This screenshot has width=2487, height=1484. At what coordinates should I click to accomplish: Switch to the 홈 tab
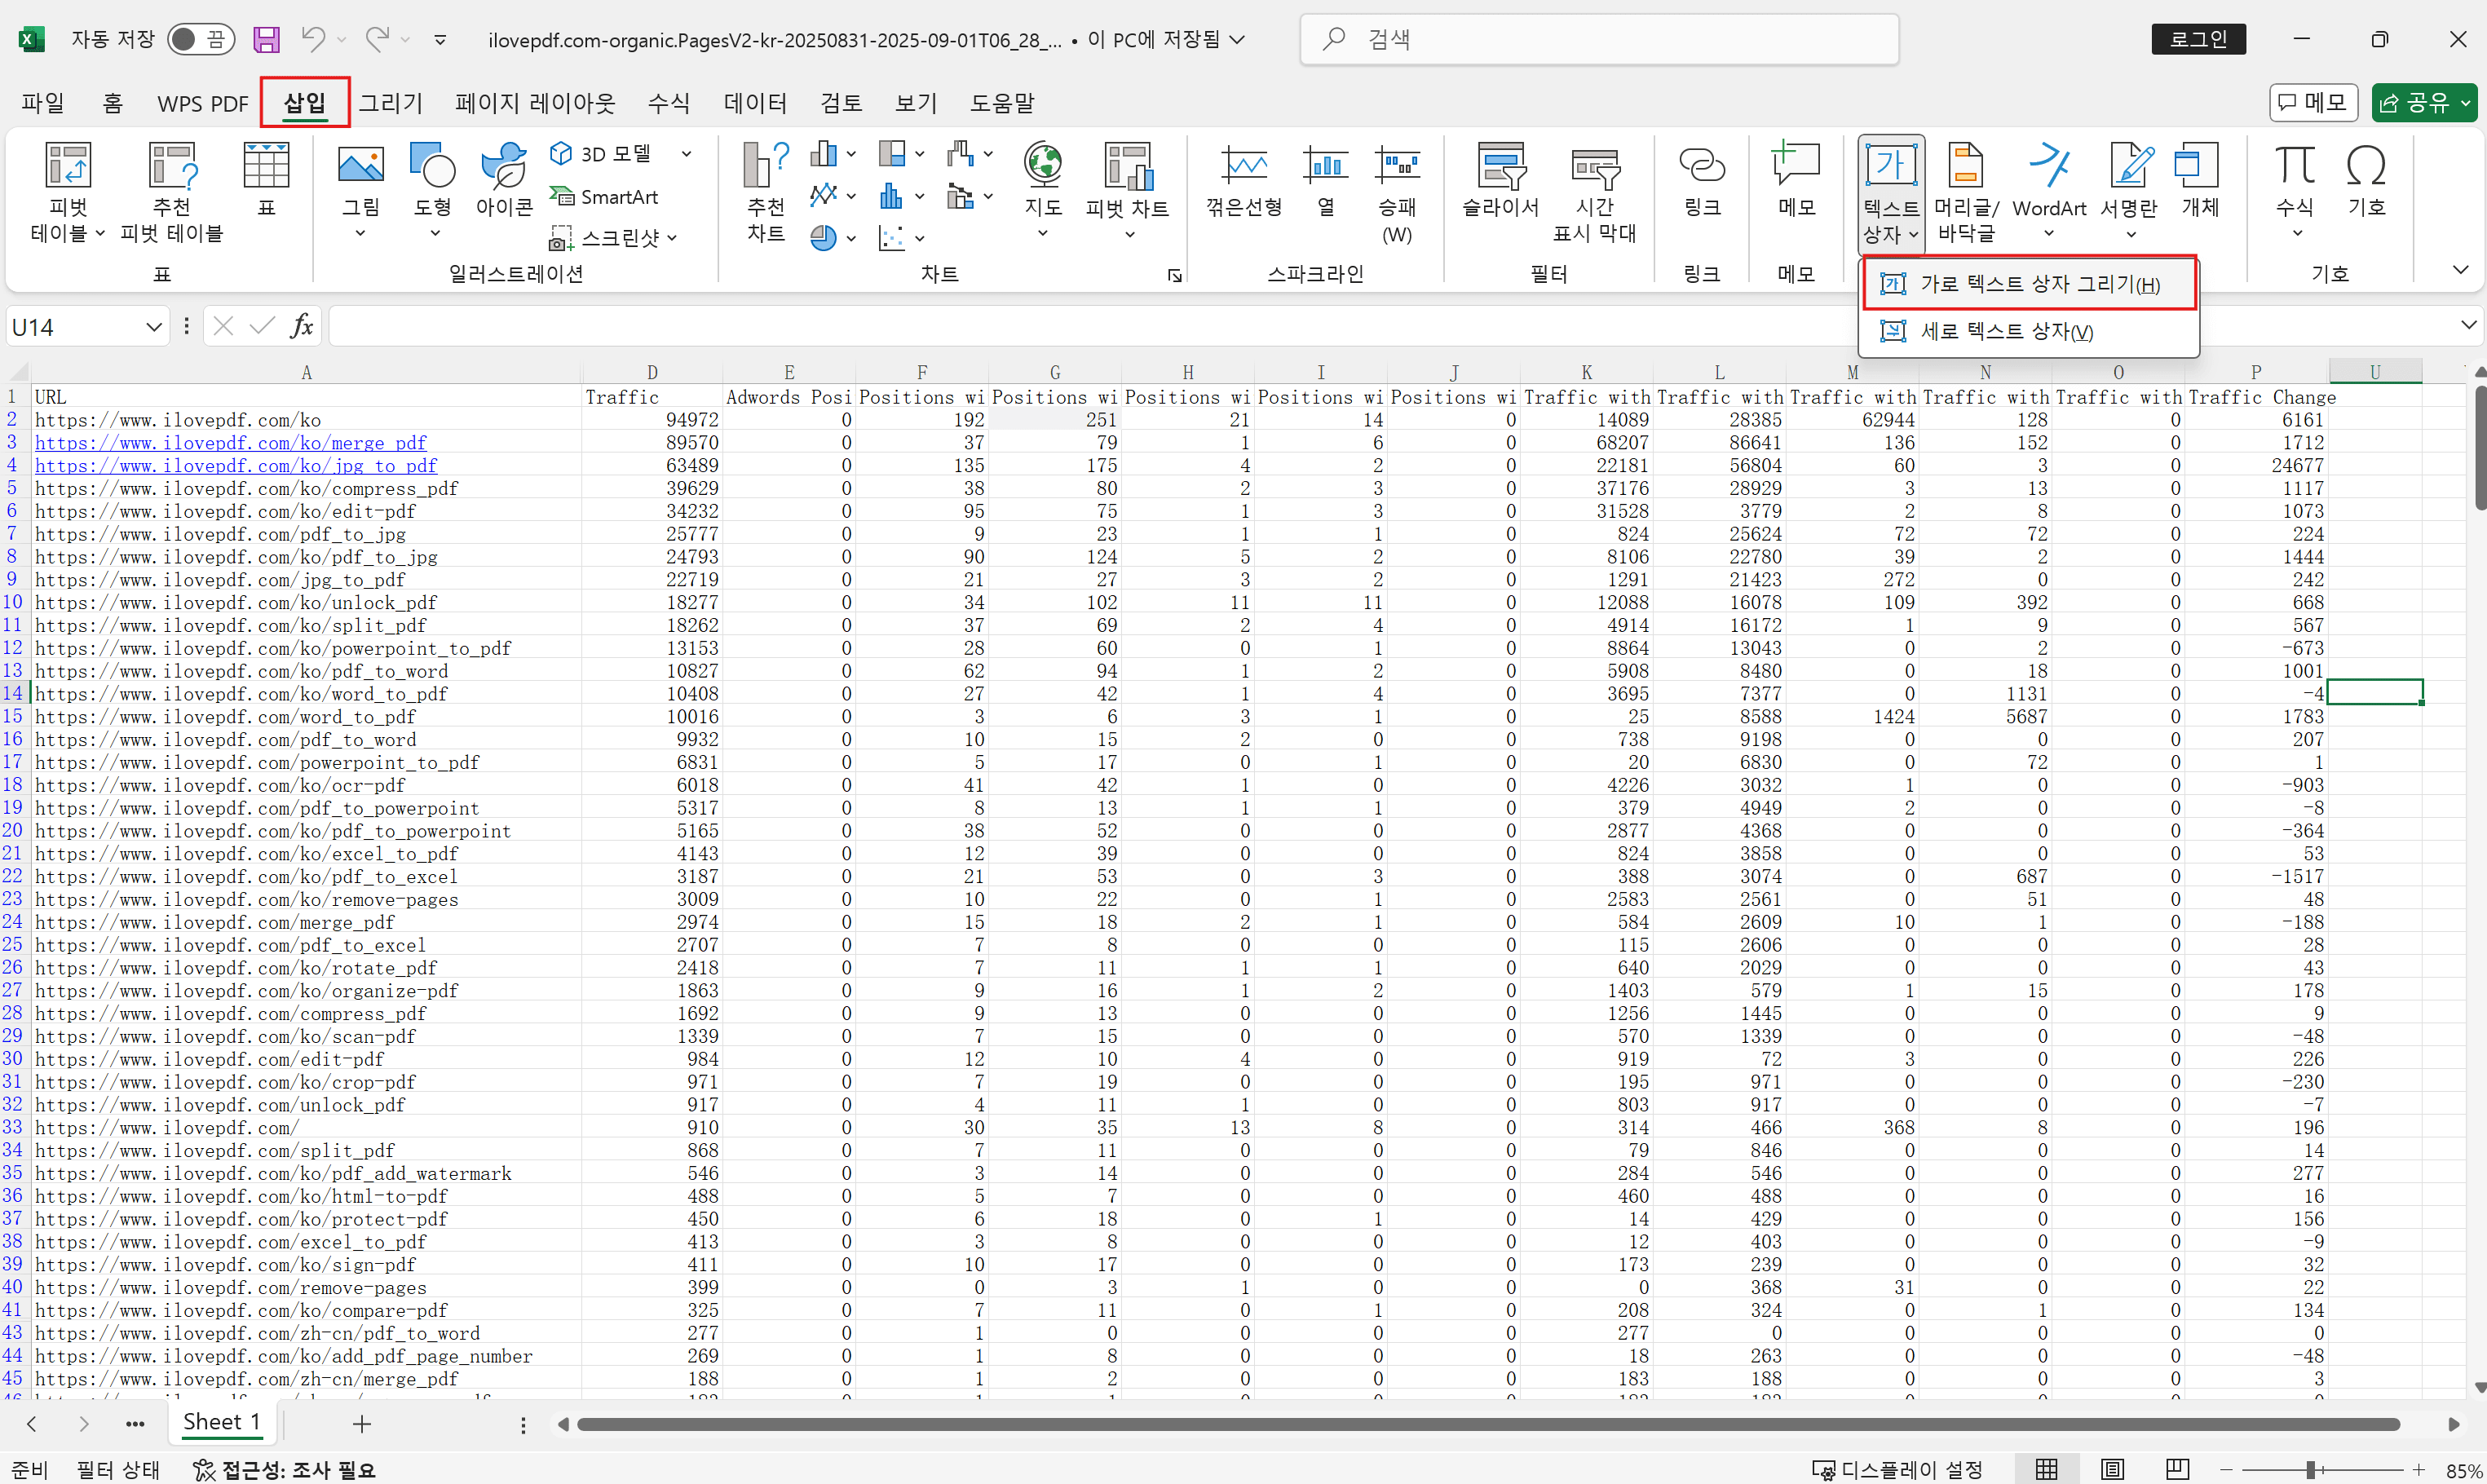tap(112, 103)
